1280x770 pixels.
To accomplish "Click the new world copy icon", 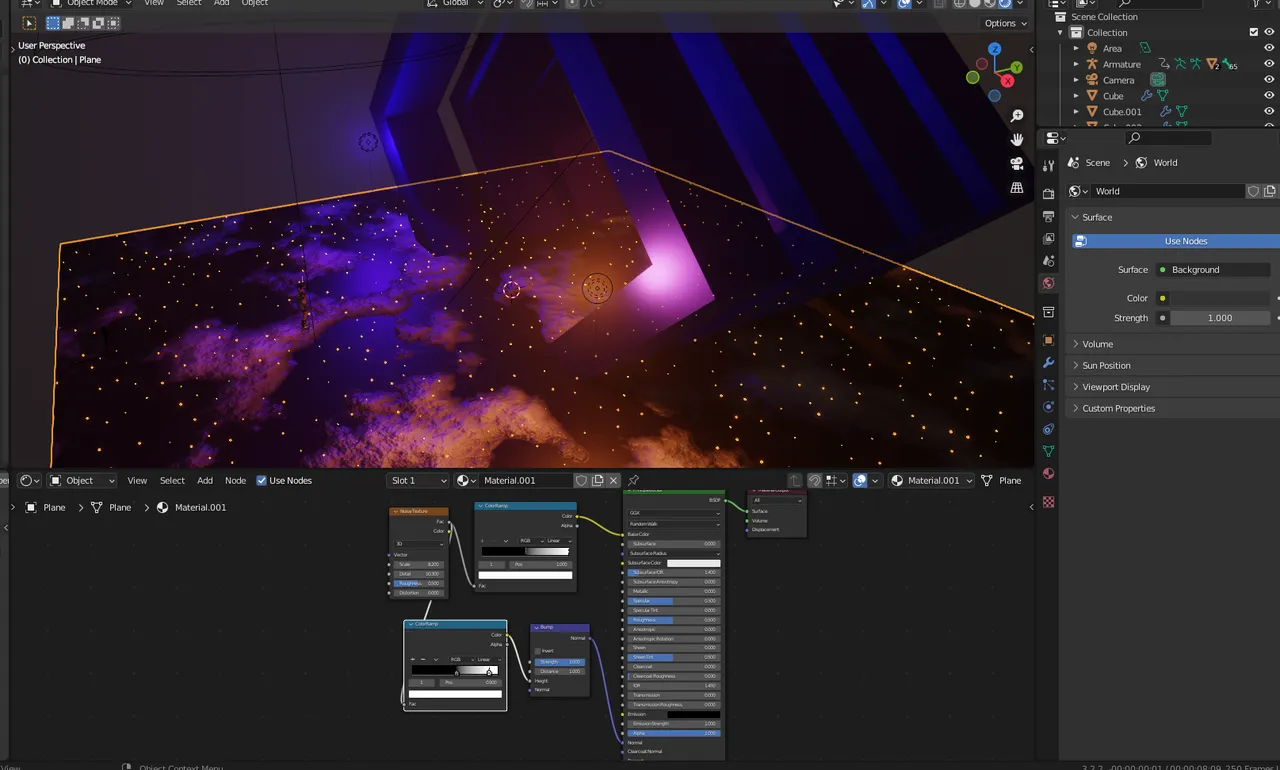I will (1270, 191).
